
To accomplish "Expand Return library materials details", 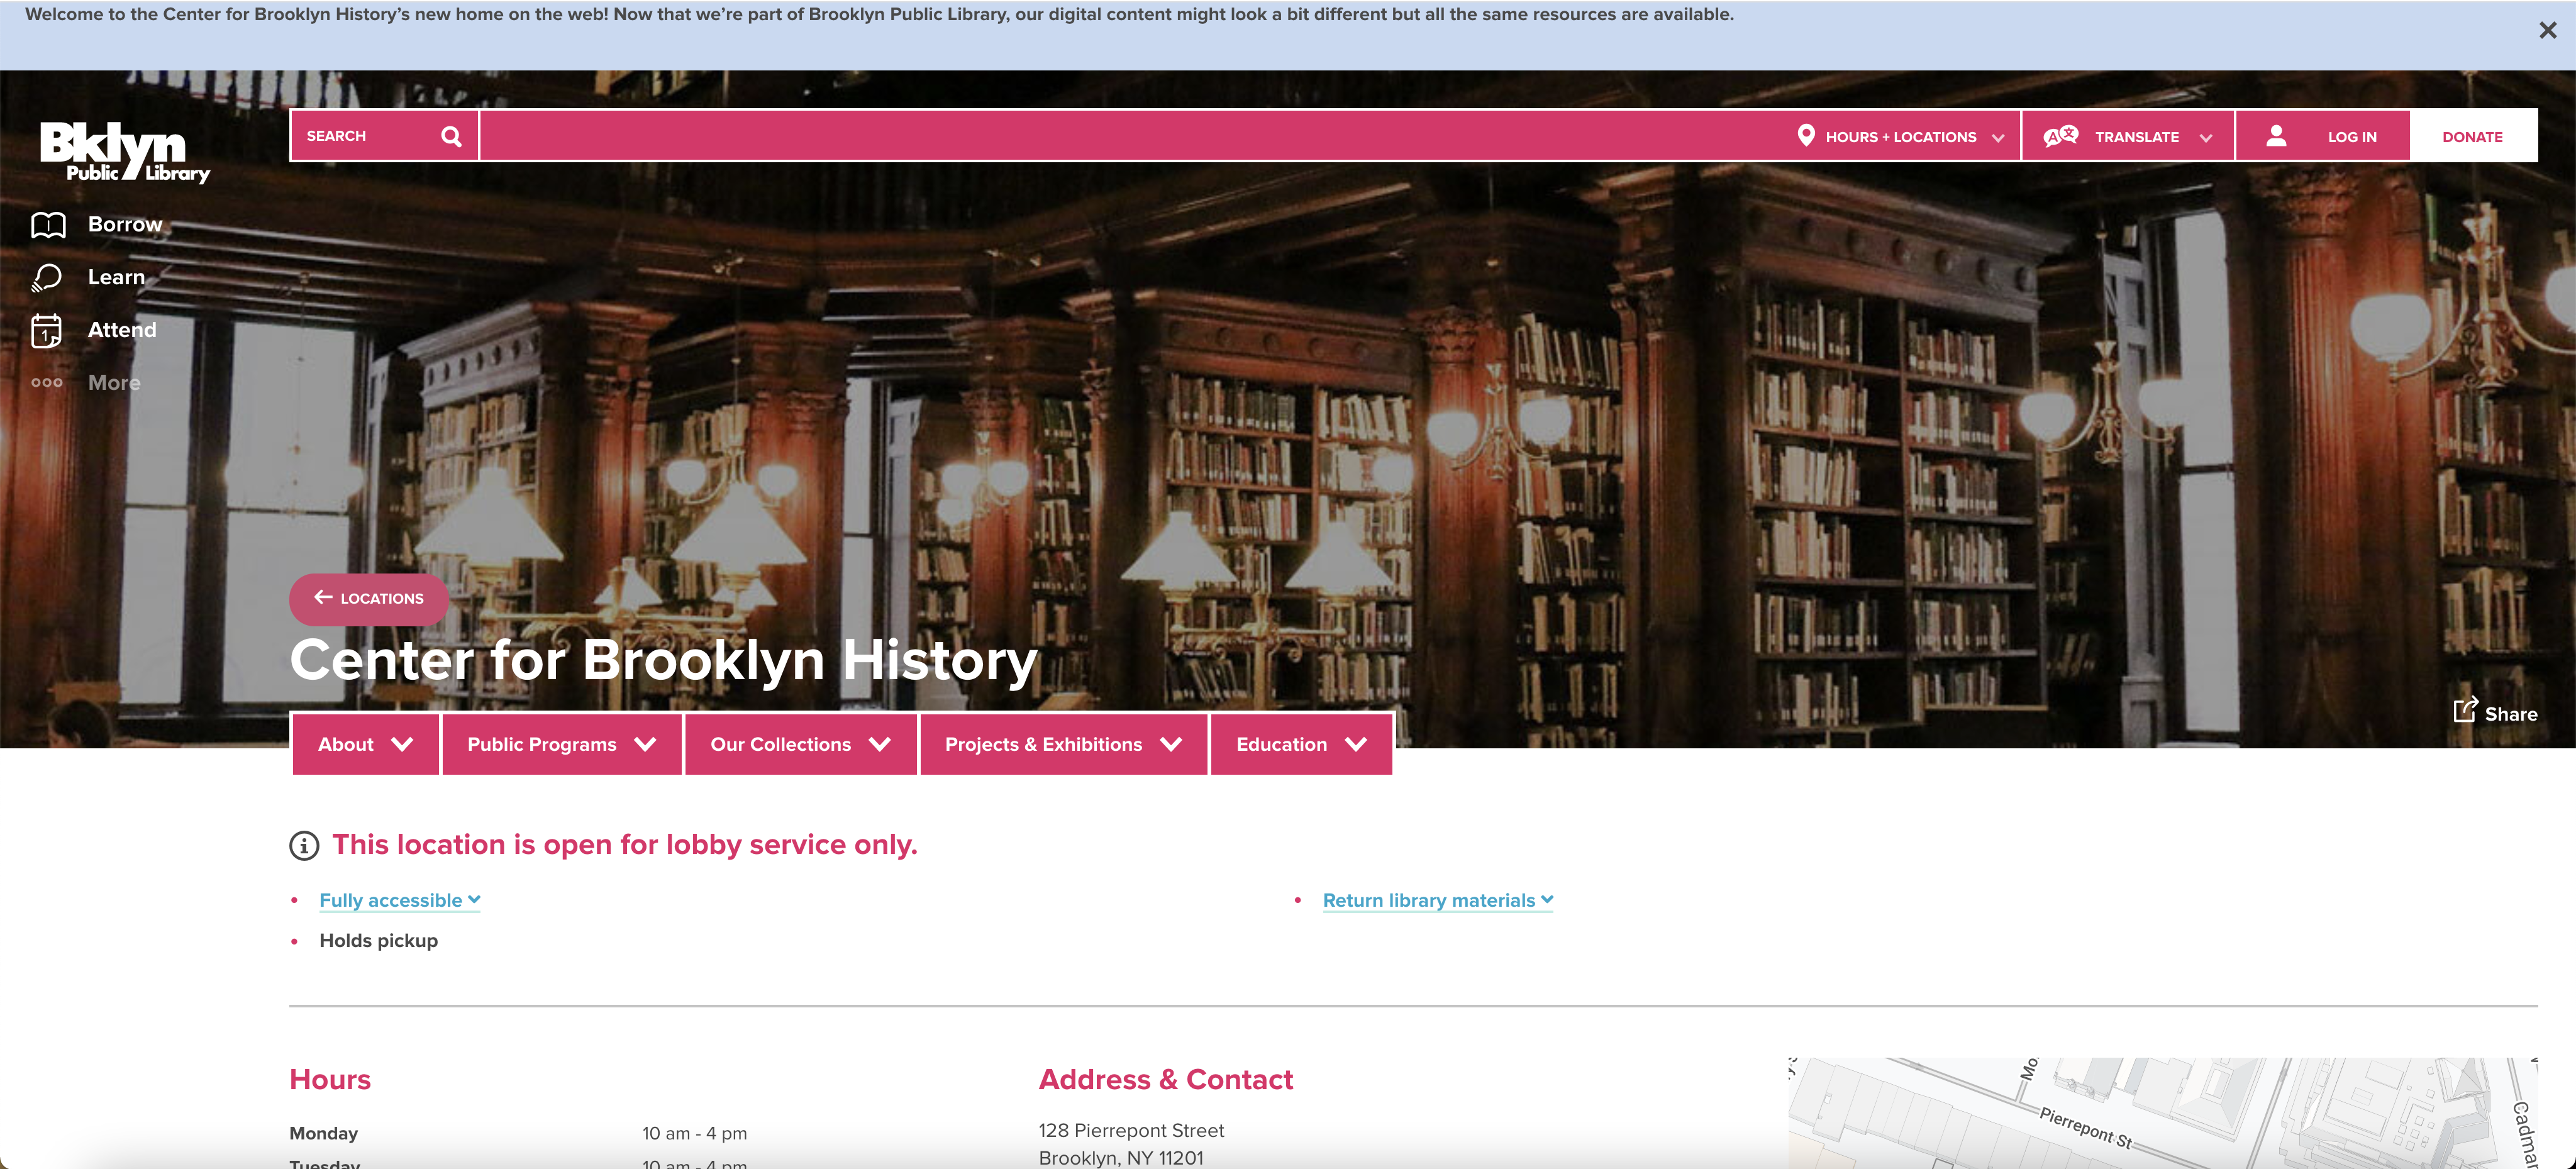I will click(x=1437, y=900).
